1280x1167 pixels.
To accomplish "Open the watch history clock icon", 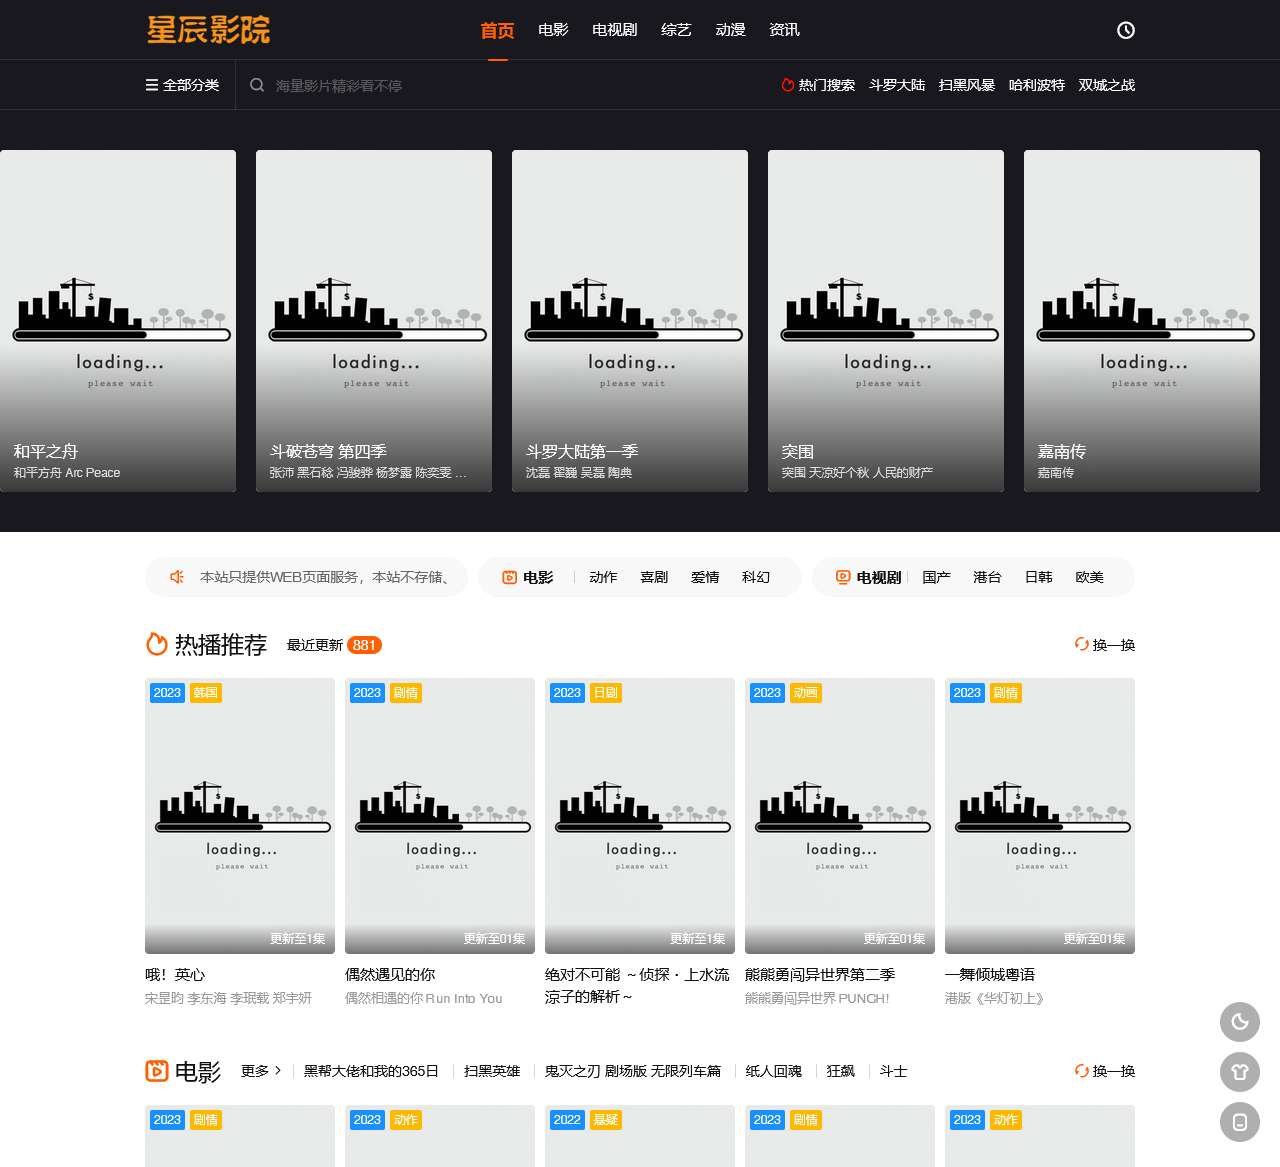I will click(x=1125, y=30).
